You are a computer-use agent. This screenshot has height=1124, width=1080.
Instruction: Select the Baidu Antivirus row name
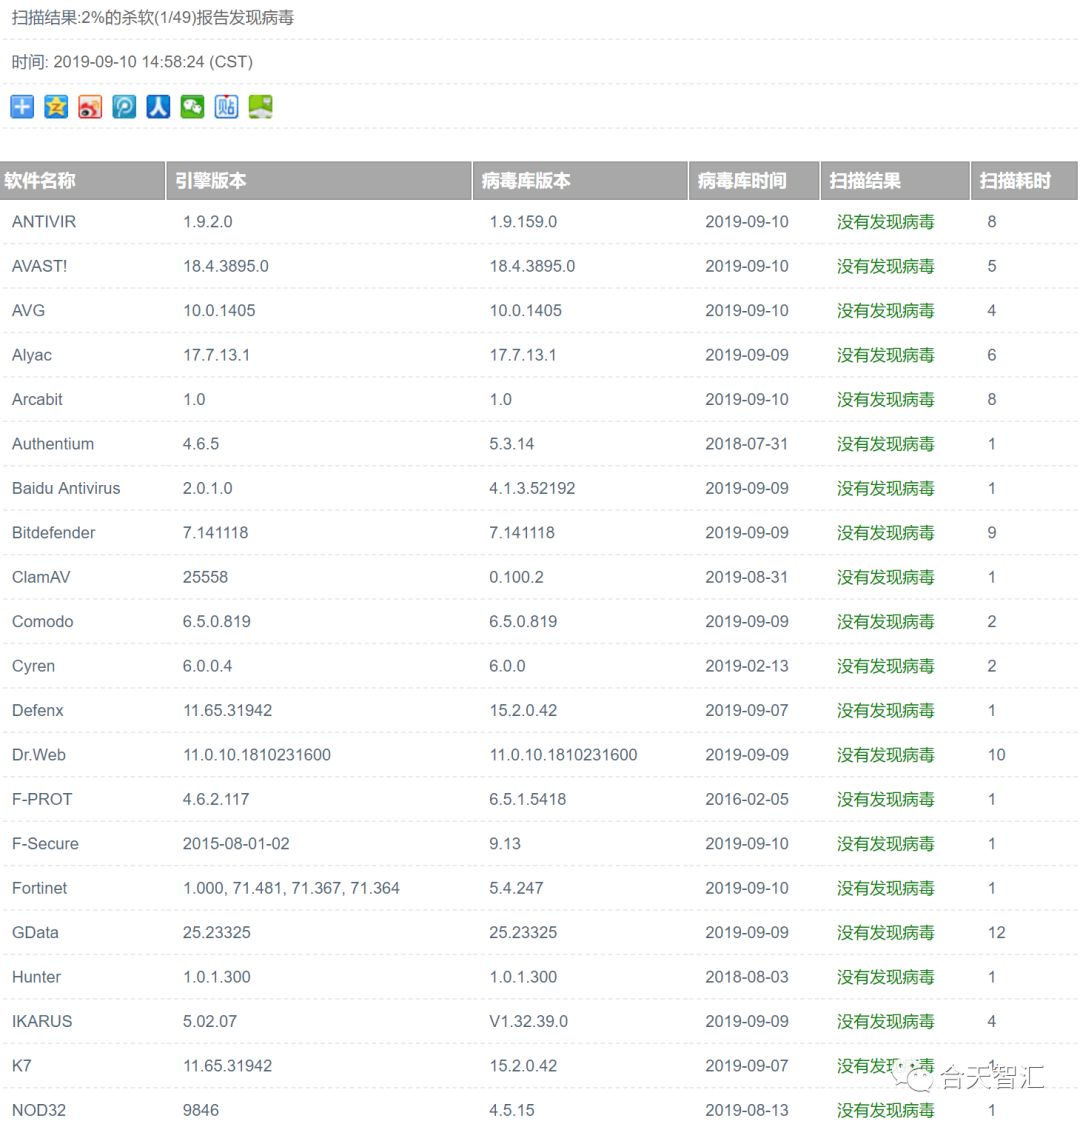pyautogui.click(x=66, y=488)
